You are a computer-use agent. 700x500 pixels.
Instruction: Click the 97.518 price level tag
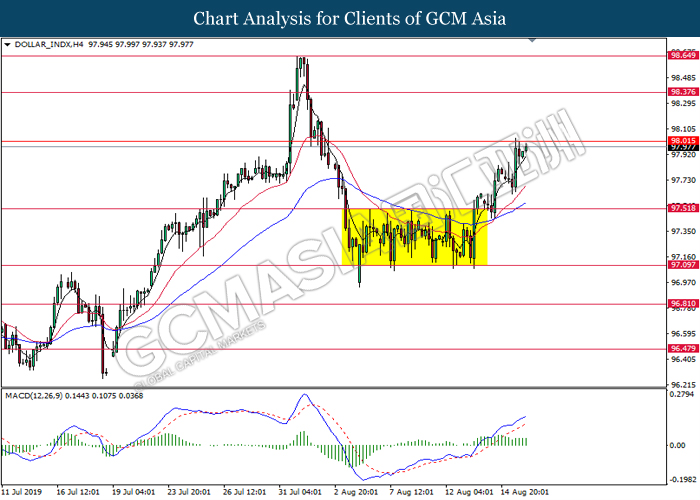click(x=683, y=208)
